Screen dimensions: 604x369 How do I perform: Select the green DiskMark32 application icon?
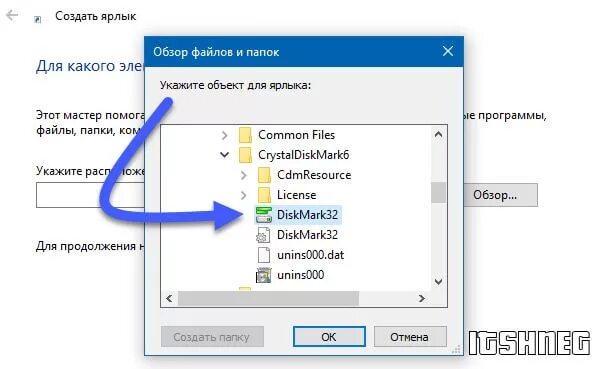(x=264, y=215)
